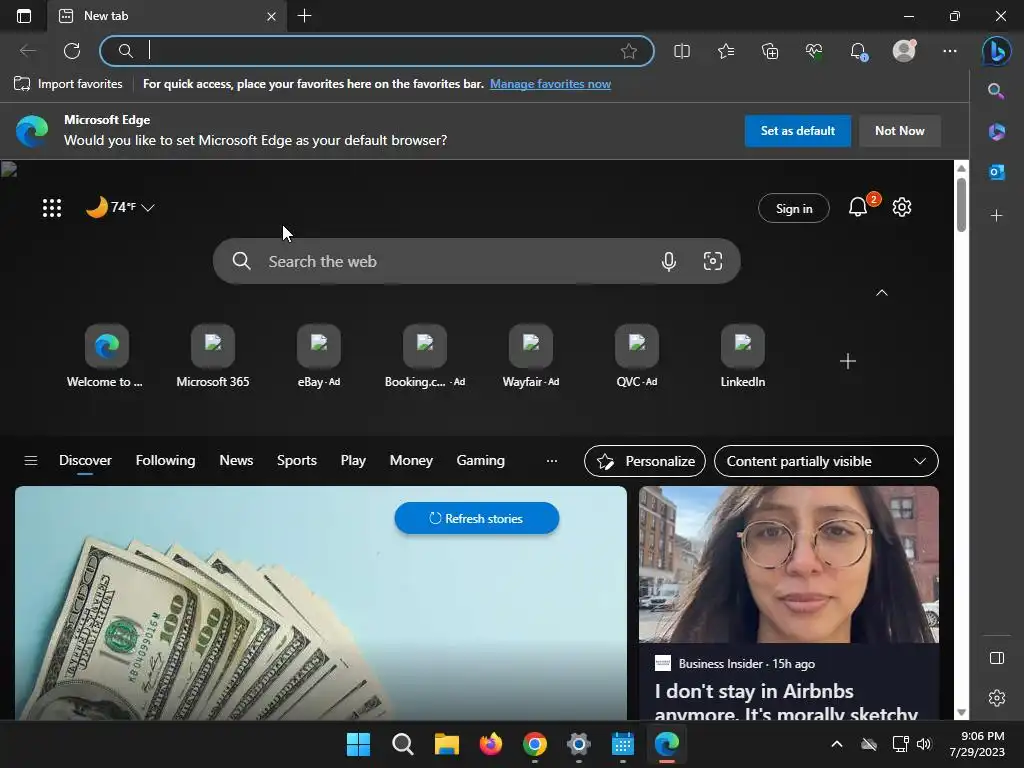Open the tab actions menu icon
The width and height of the screenshot is (1024, 768).
pyautogui.click(x=24, y=16)
